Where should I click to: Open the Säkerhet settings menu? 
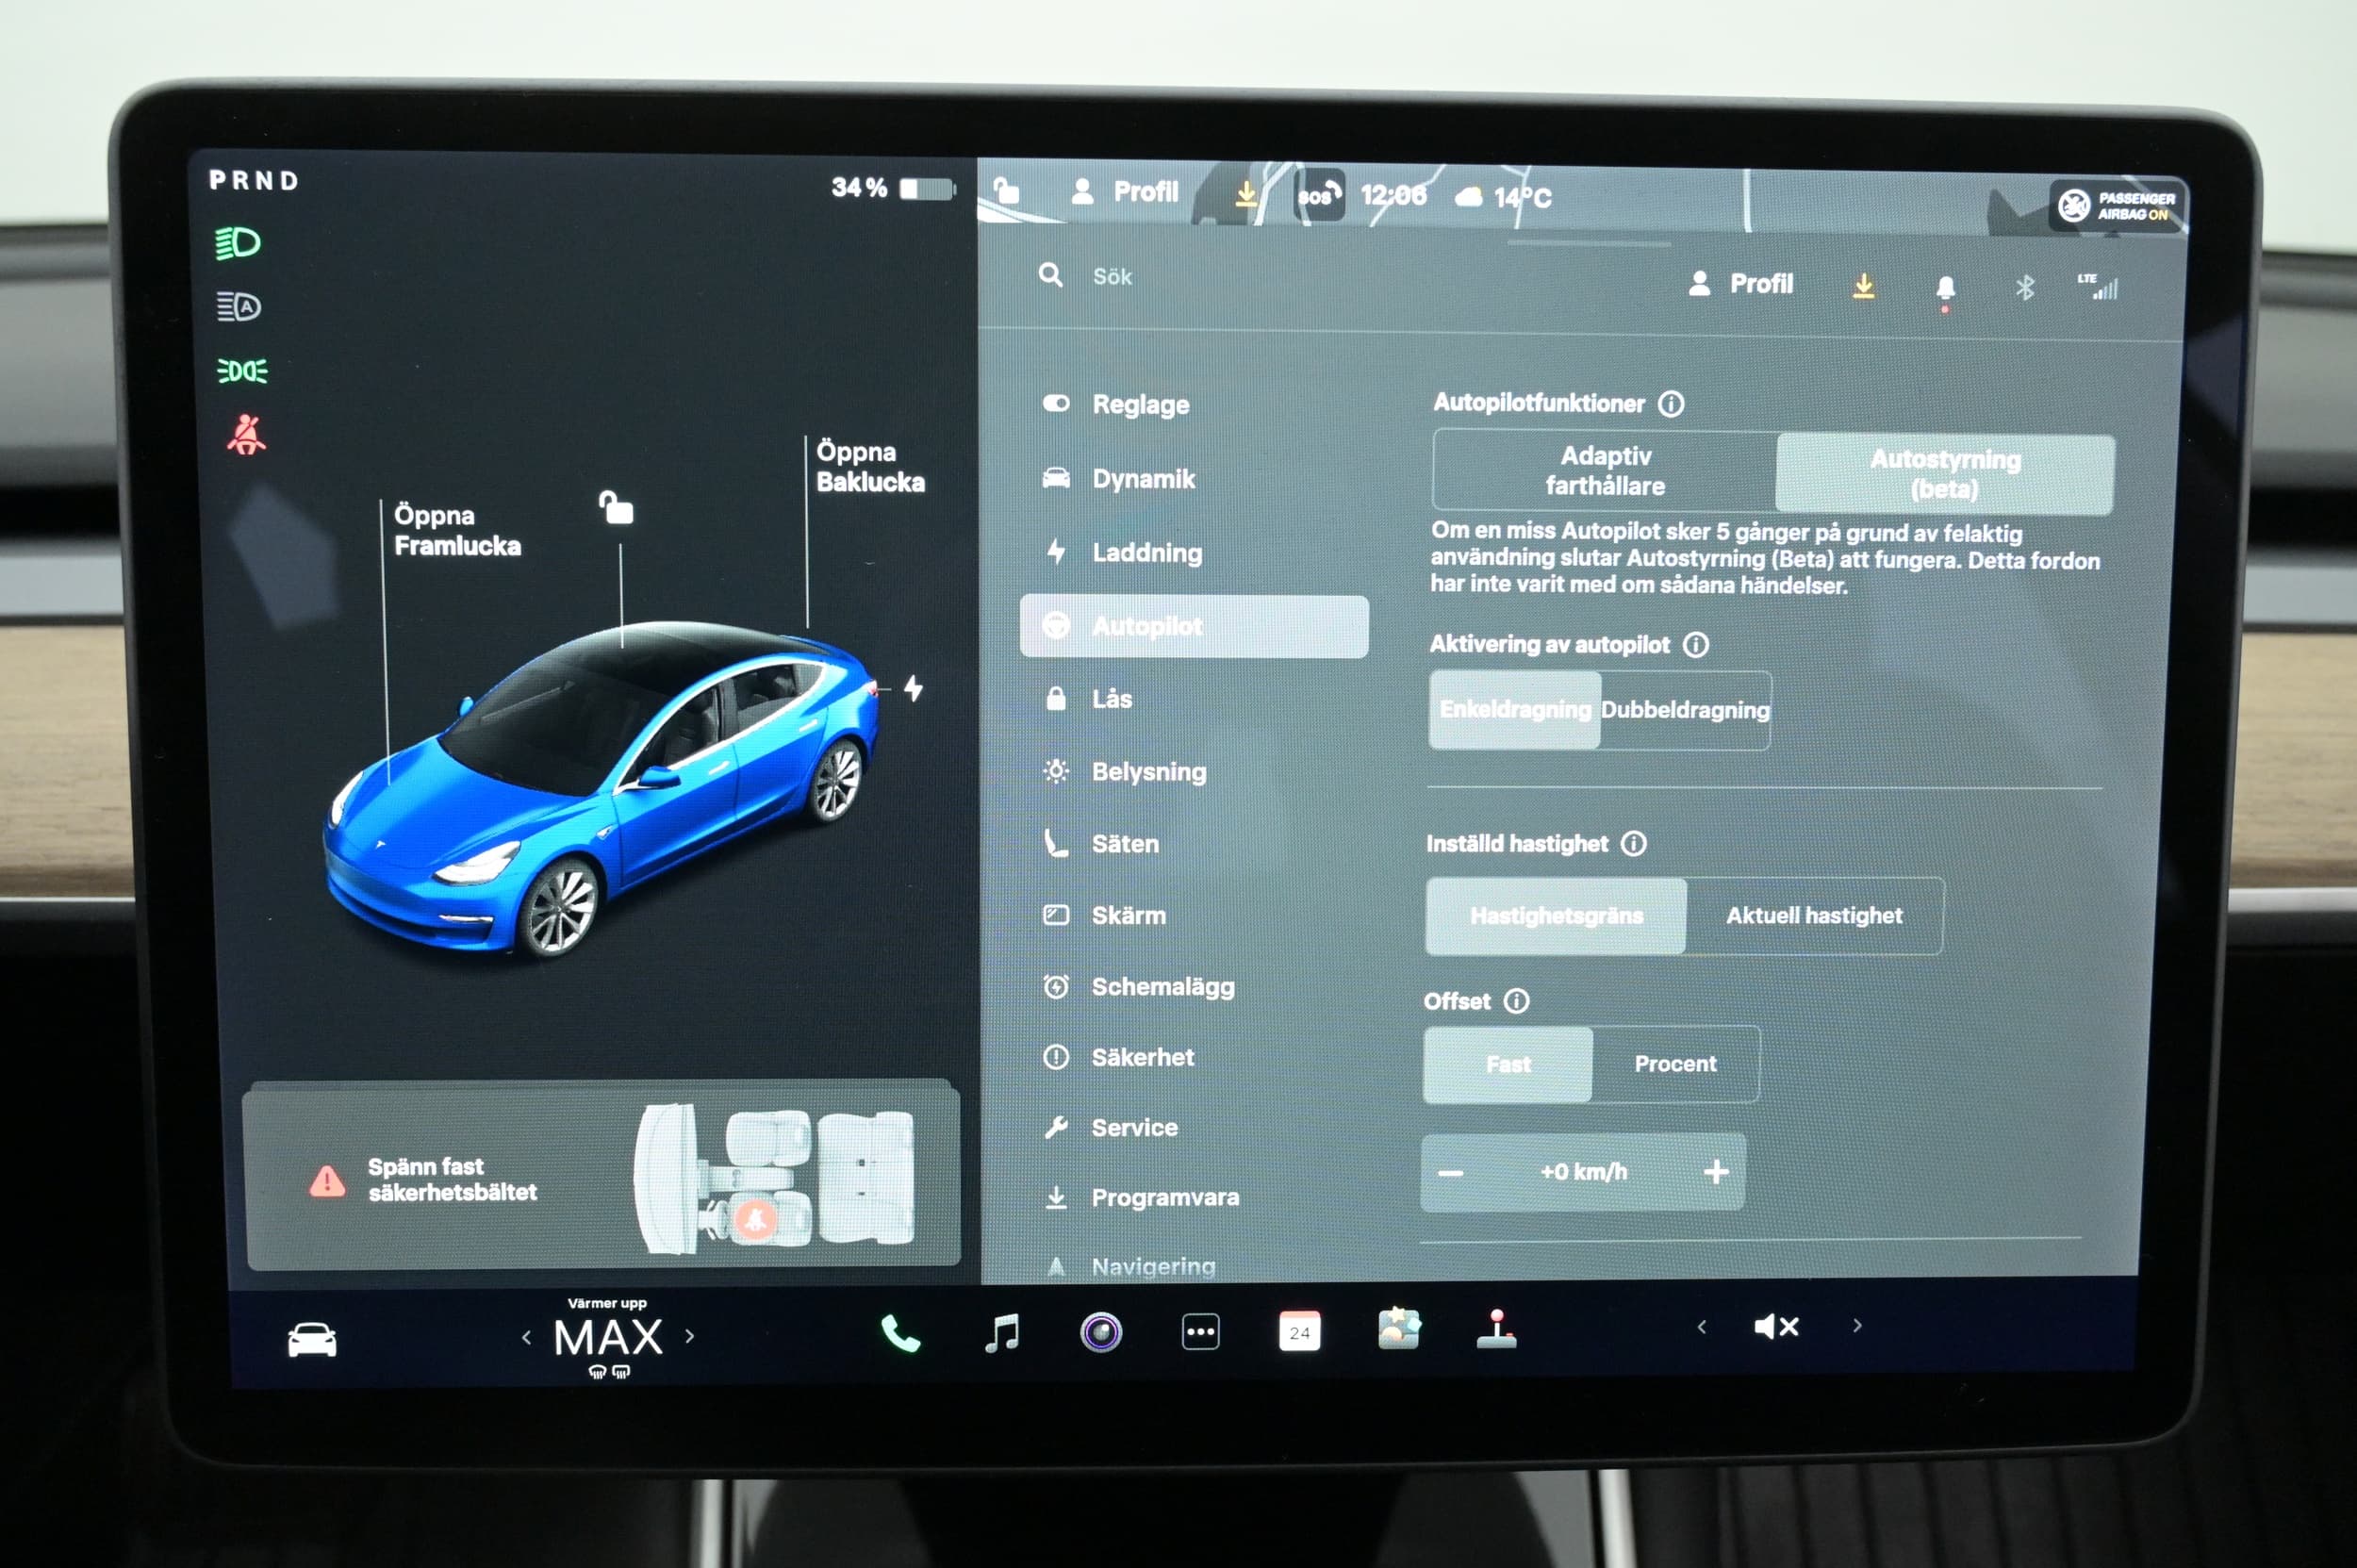point(1142,1057)
